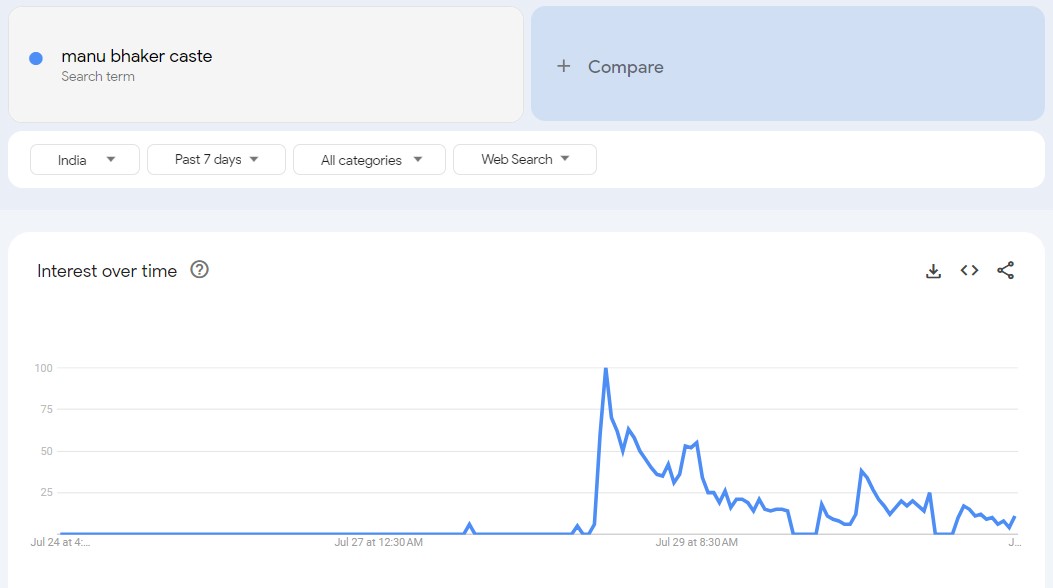Click the Compare box to add term
Viewport: 1053px width, 588px height.
click(x=788, y=64)
